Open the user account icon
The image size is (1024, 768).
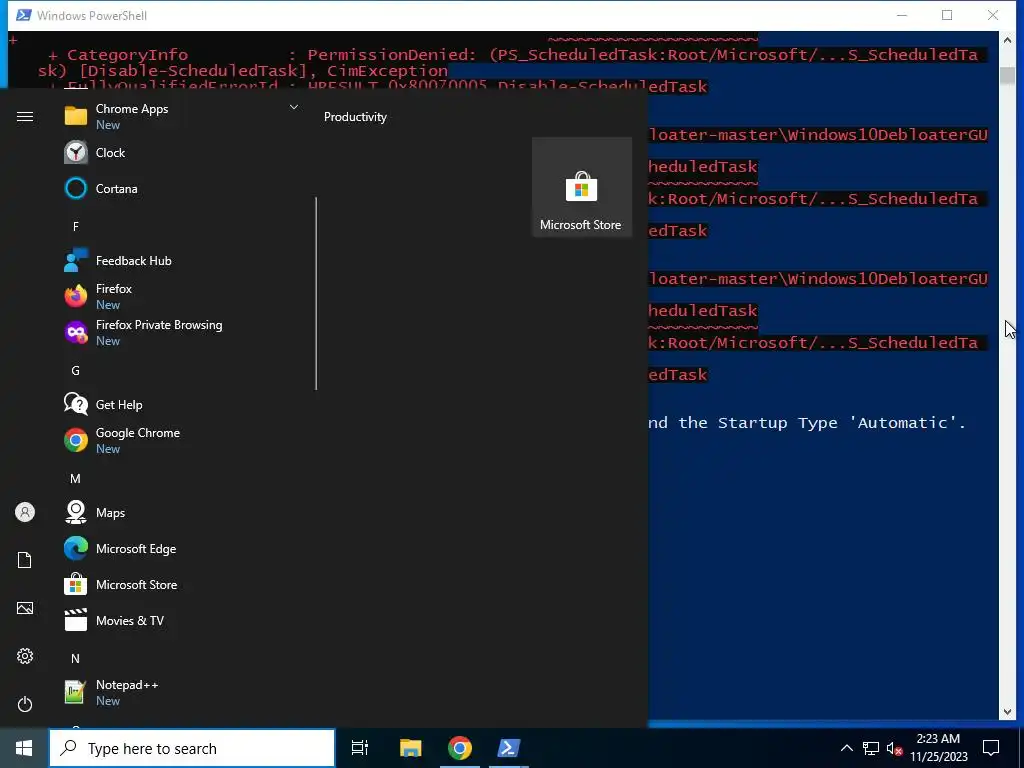click(x=25, y=512)
